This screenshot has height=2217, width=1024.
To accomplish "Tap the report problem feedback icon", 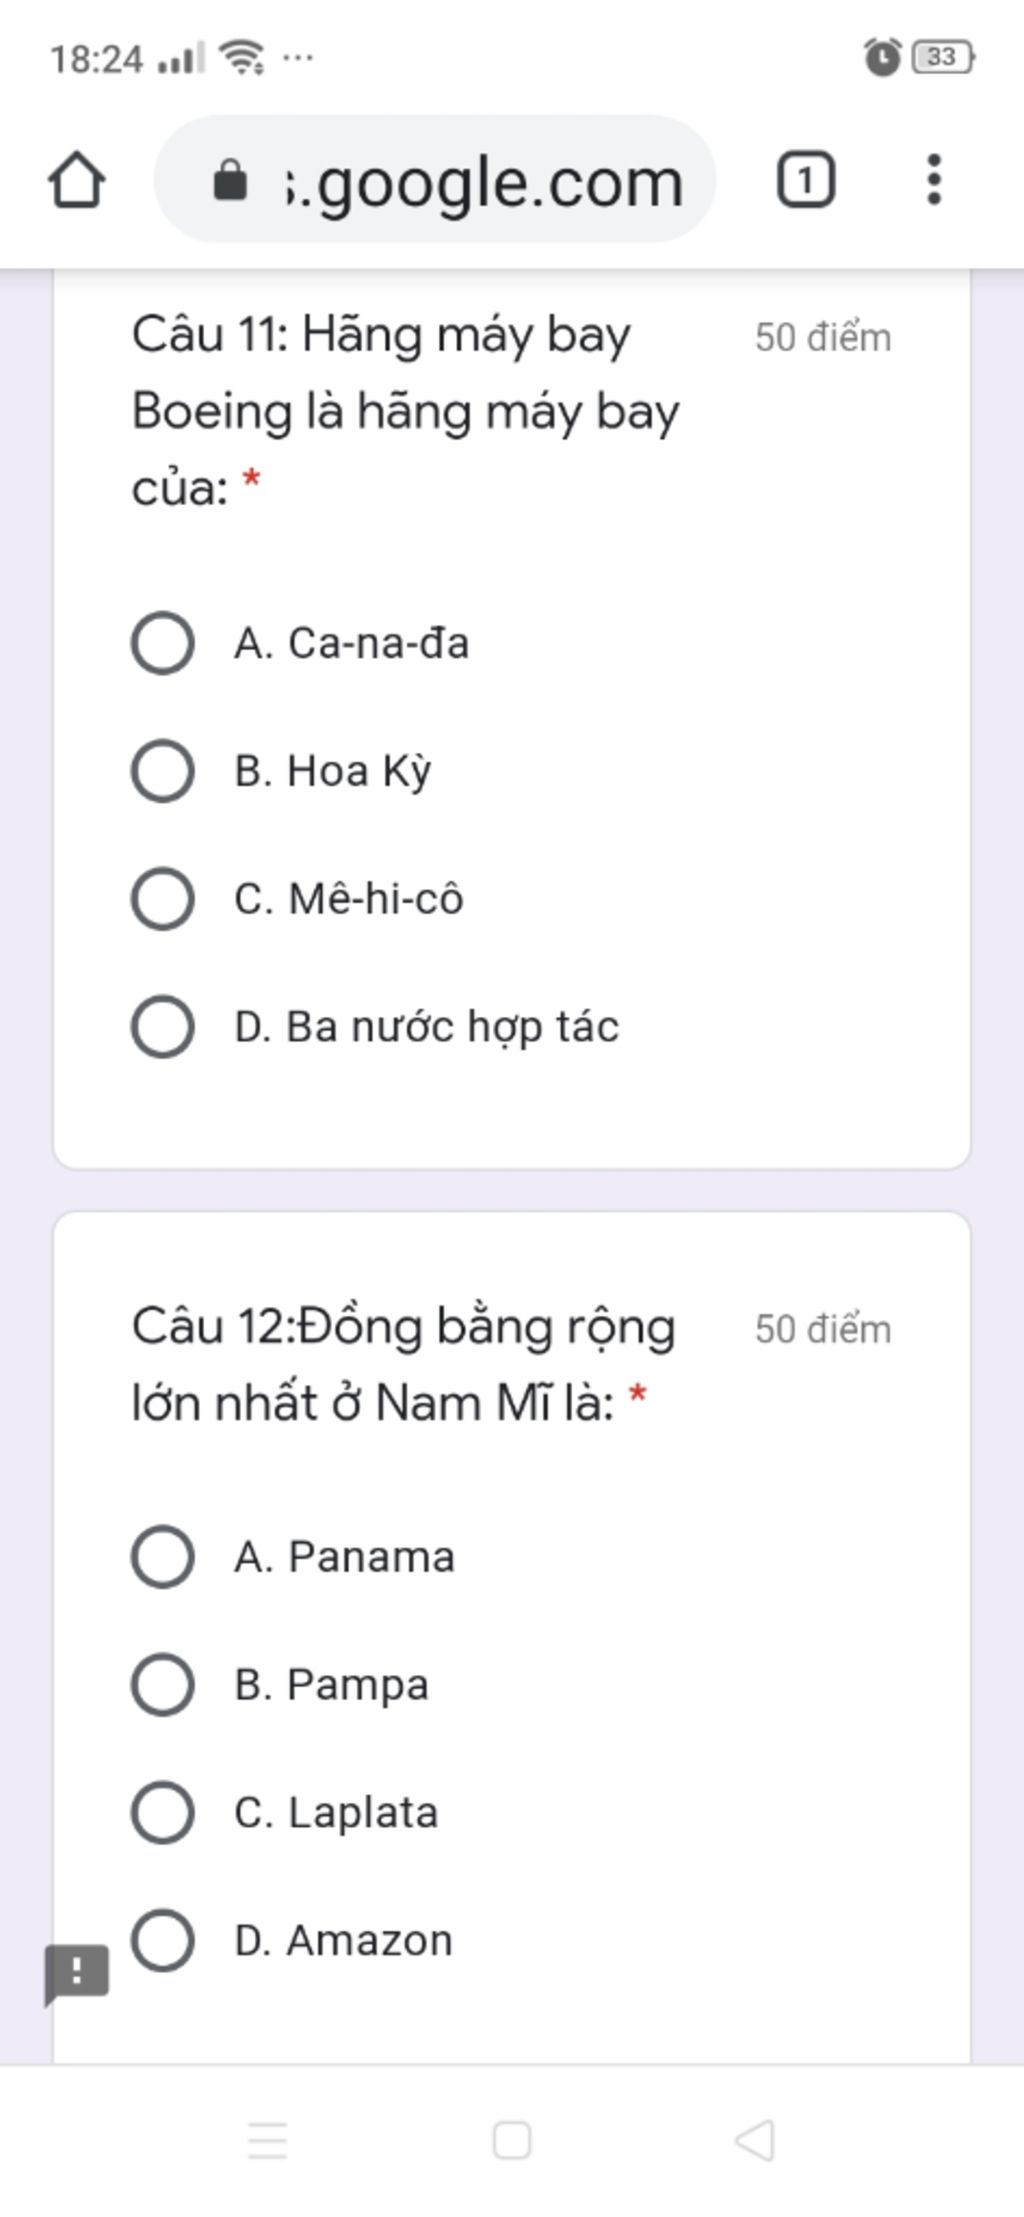I will (76, 1973).
